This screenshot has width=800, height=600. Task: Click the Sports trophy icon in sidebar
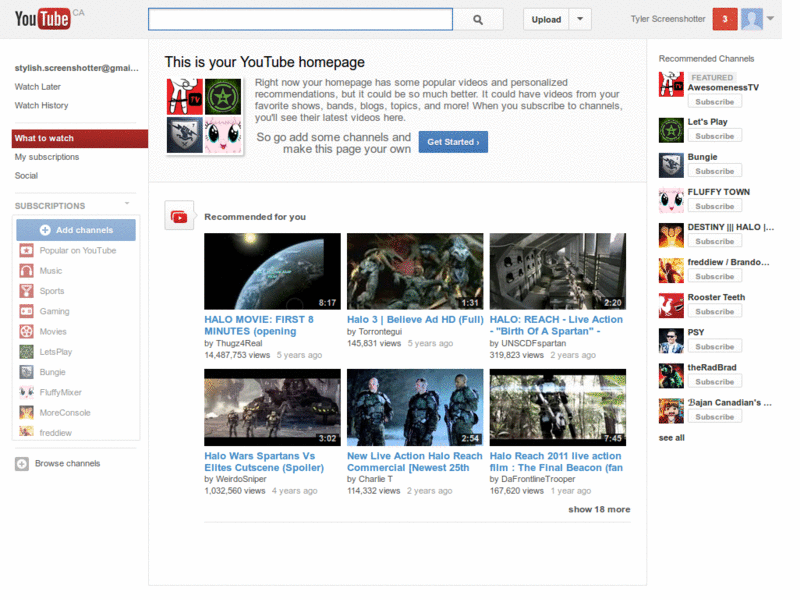(27, 291)
